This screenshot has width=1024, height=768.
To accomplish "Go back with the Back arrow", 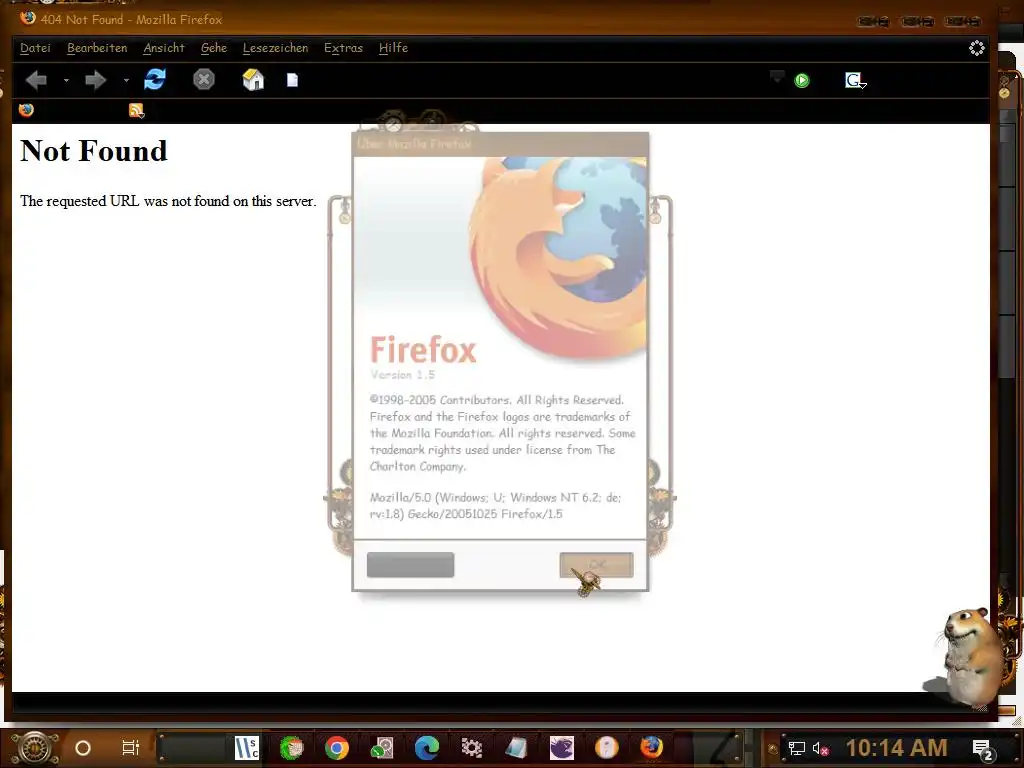I will 37,80.
